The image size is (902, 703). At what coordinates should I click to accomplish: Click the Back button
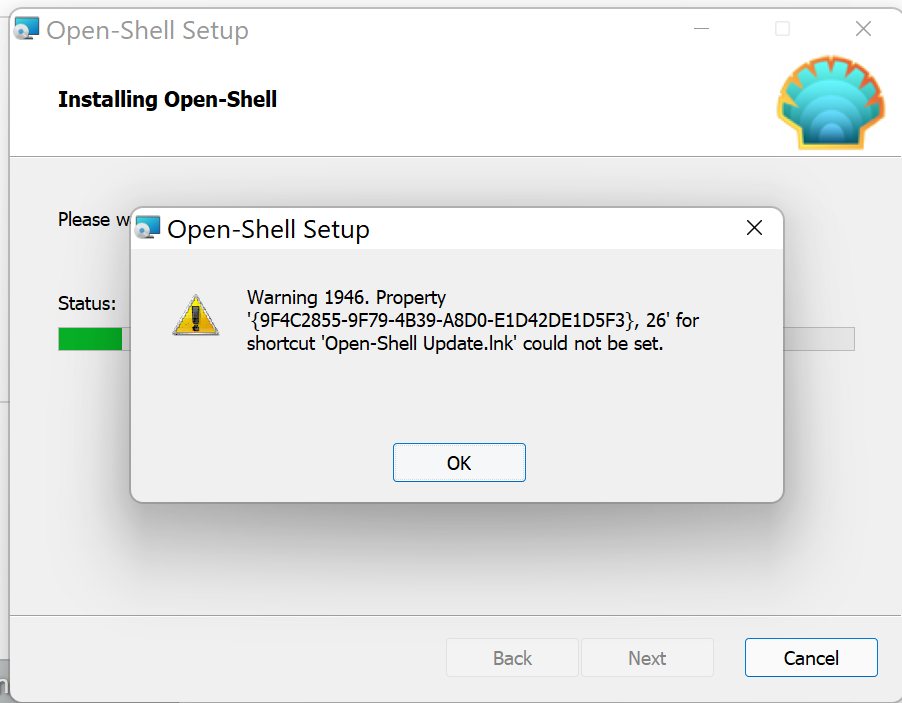[x=512, y=657]
